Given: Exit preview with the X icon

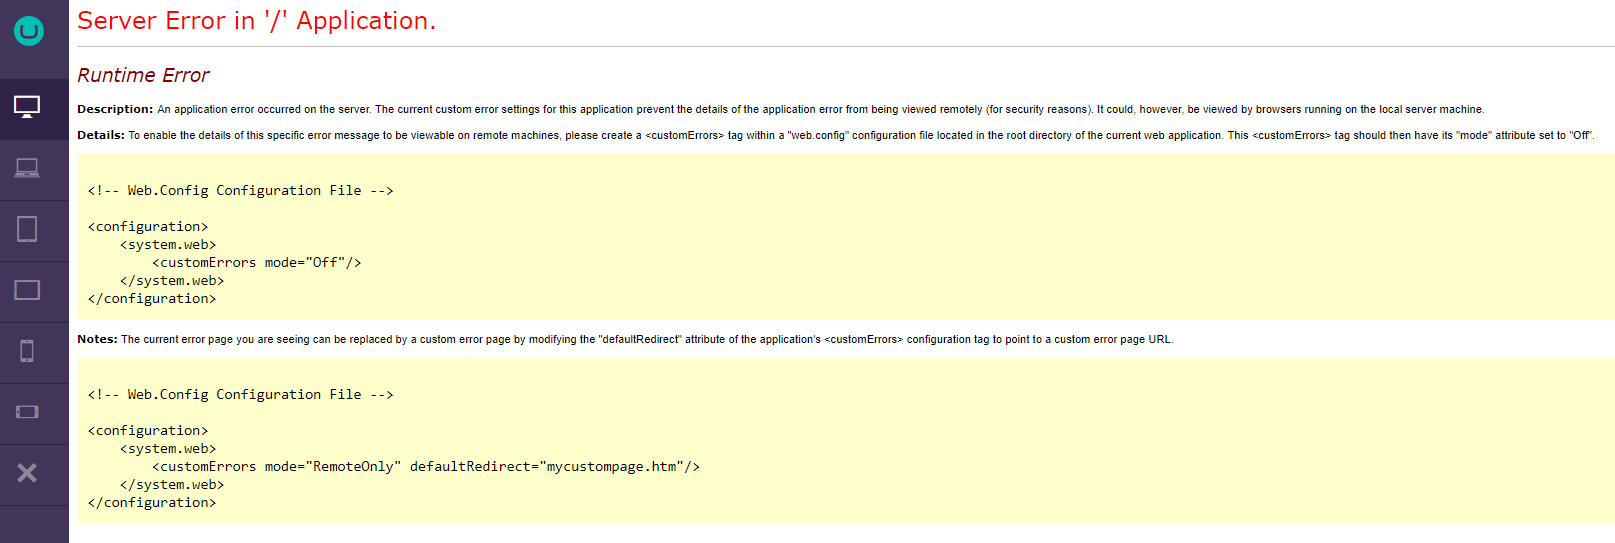Looking at the screenshot, I should click(27, 473).
